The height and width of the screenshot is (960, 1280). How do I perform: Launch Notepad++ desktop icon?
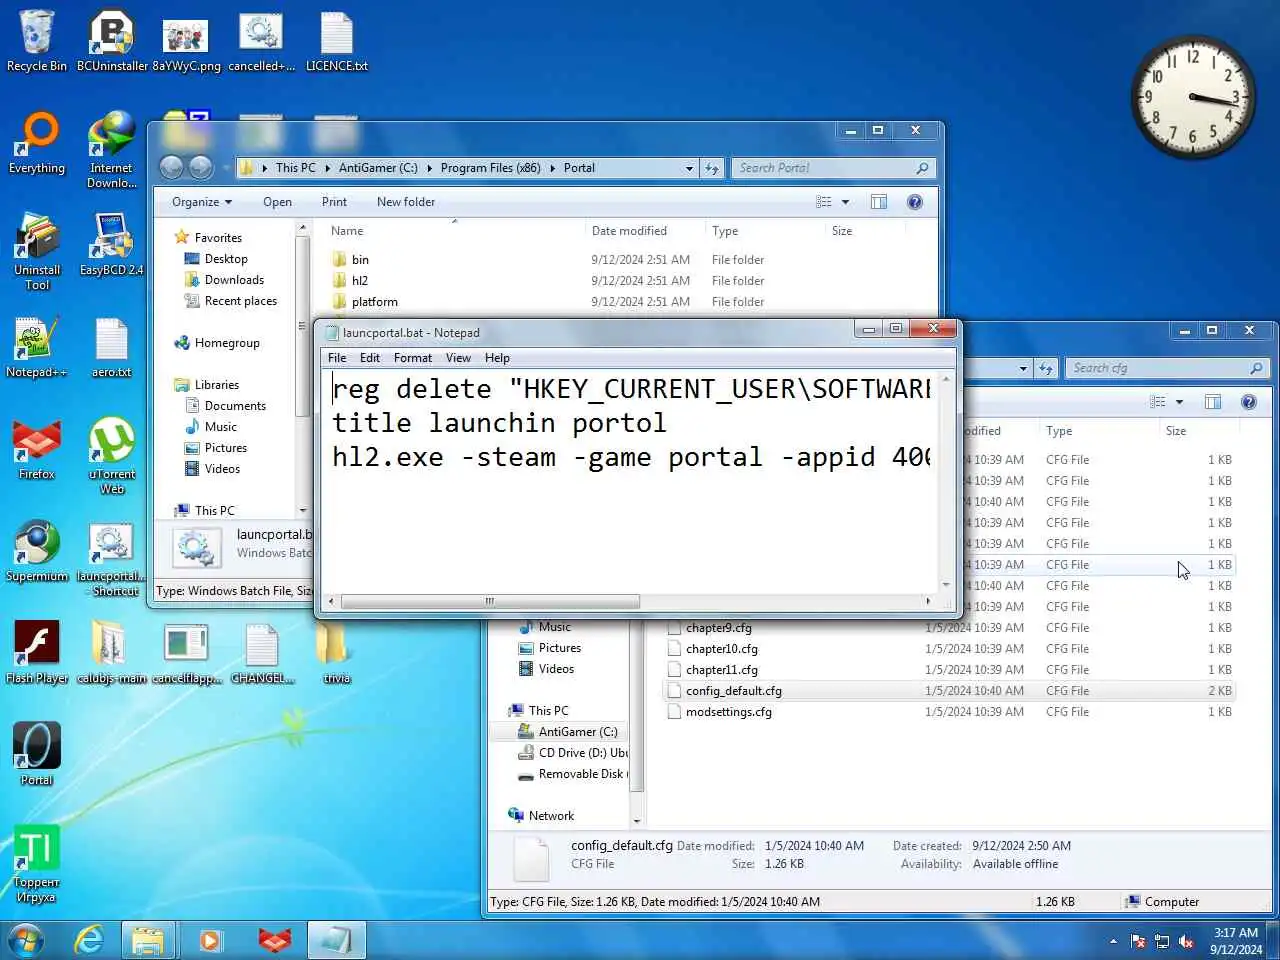coord(37,347)
